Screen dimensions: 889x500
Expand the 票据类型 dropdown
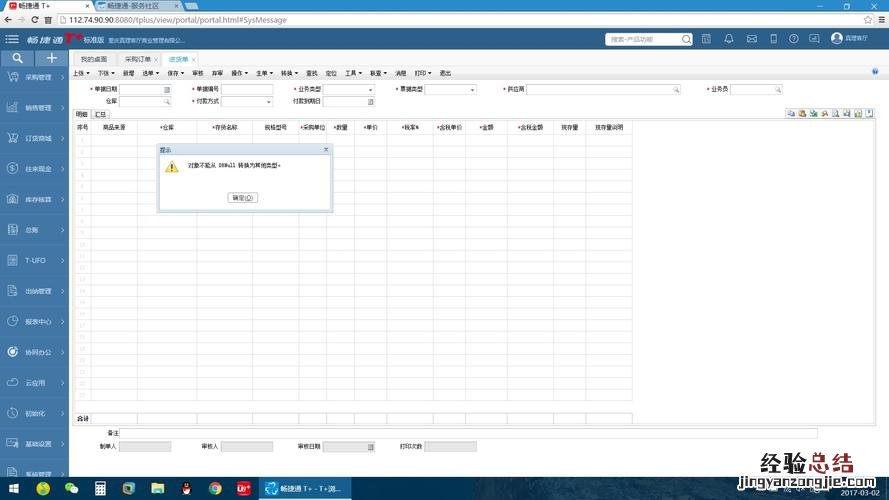point(472,90)
